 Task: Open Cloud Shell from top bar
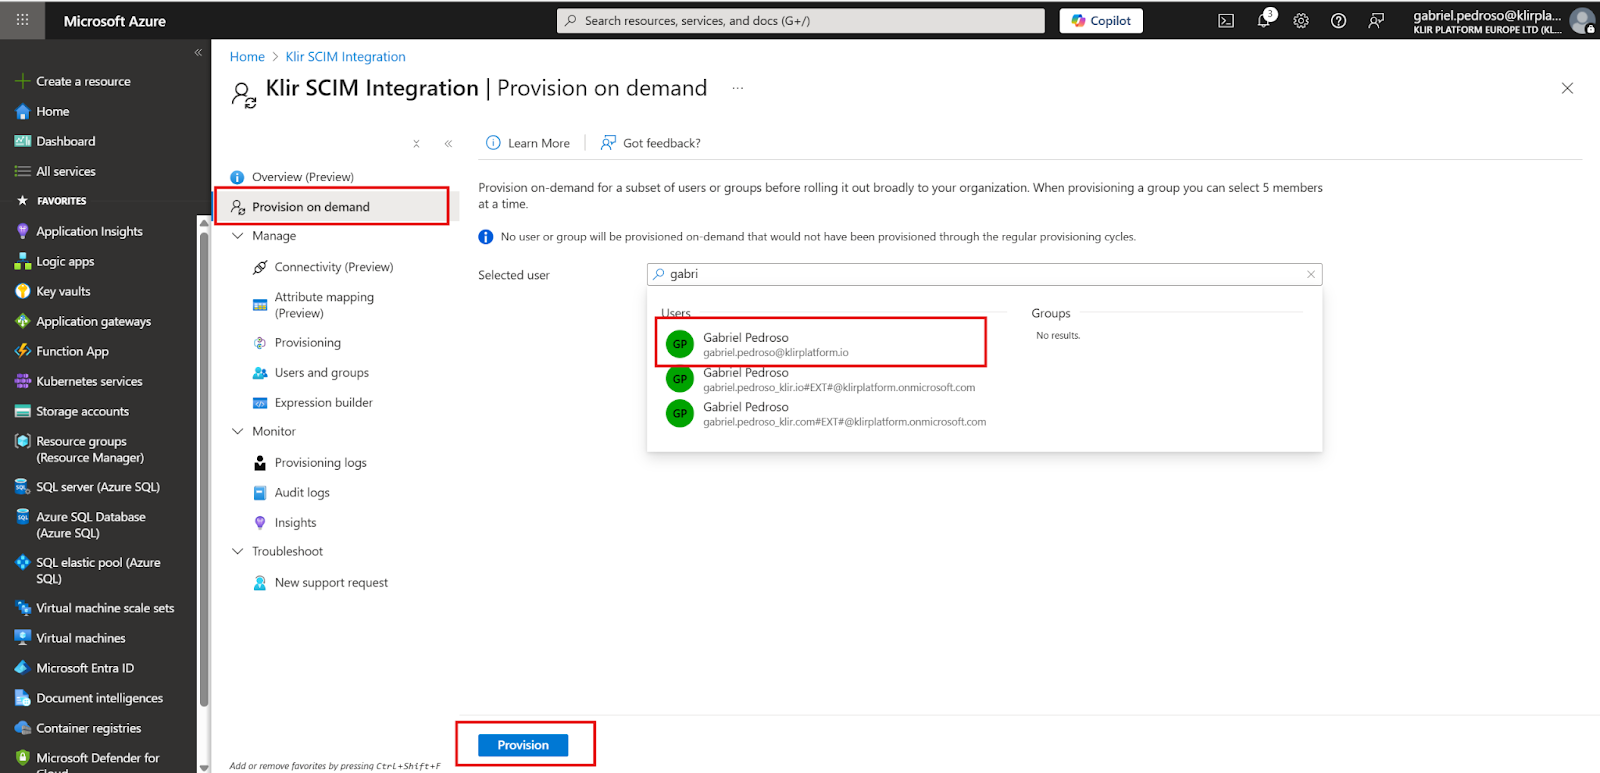coord(1226,21)
